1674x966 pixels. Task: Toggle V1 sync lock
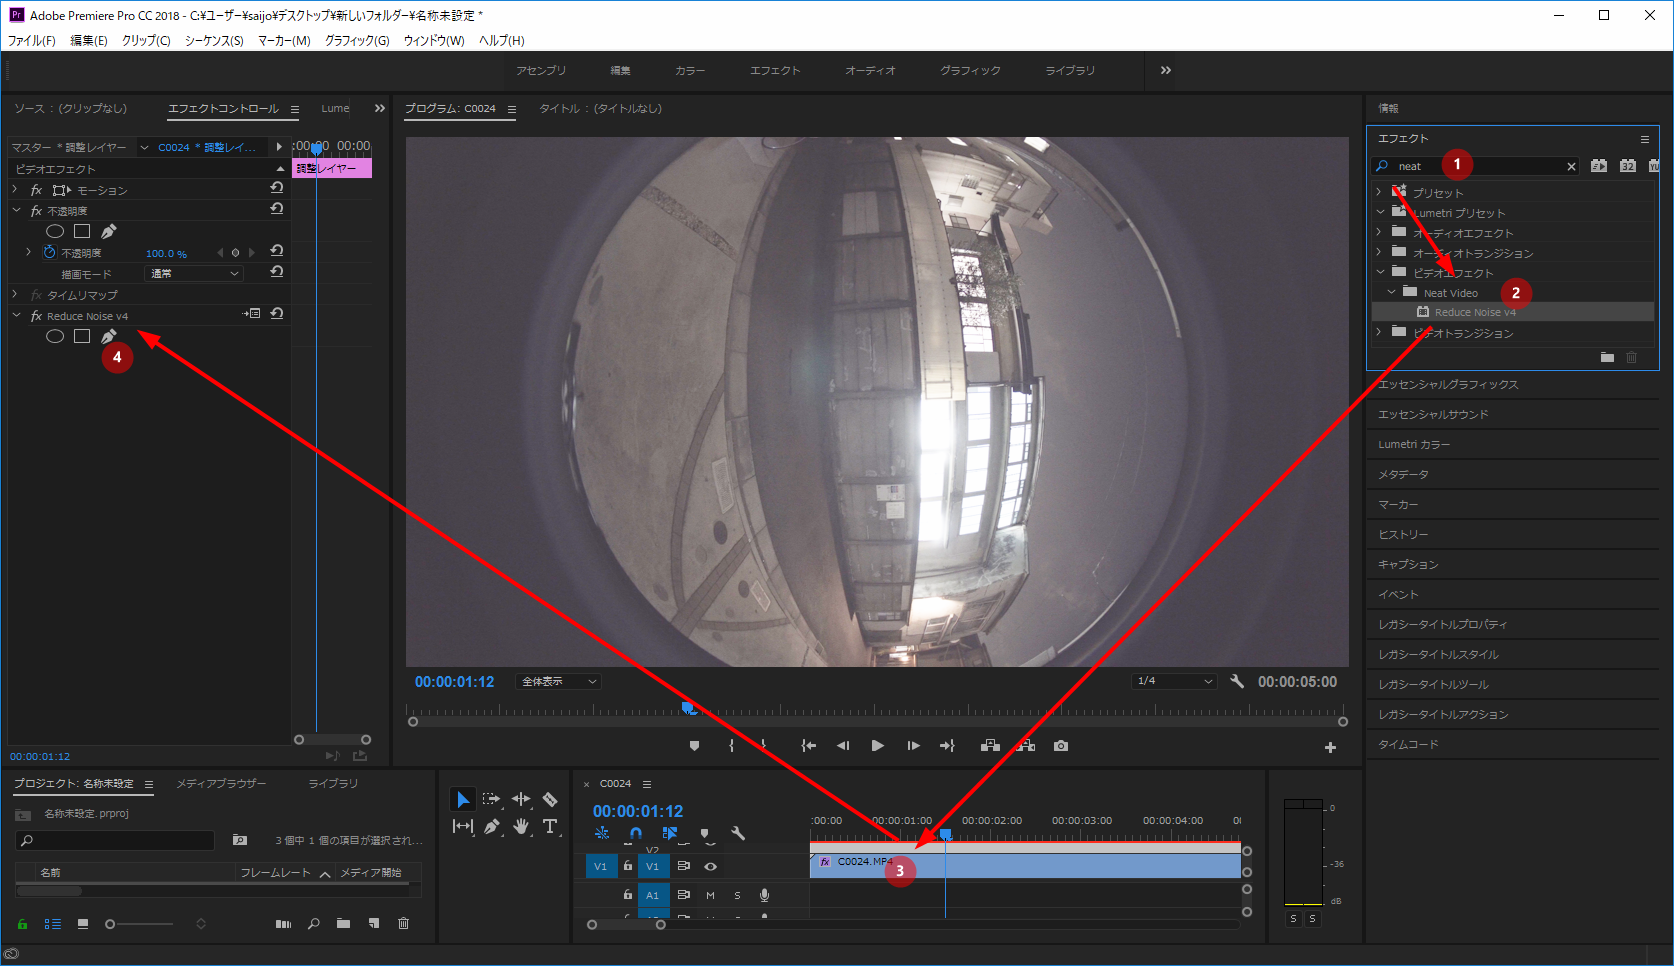[684, 866]
